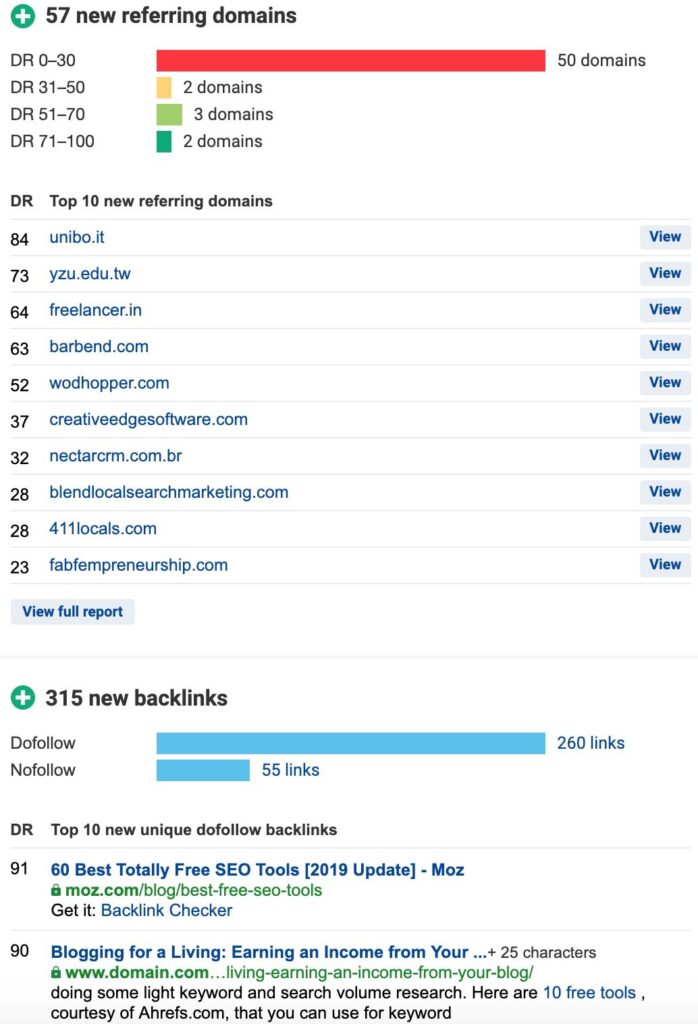Click the yellow DR 31–50 bar
Image resolution: width=698 pixels, height=1024 pixels.
tap(164, 87)
